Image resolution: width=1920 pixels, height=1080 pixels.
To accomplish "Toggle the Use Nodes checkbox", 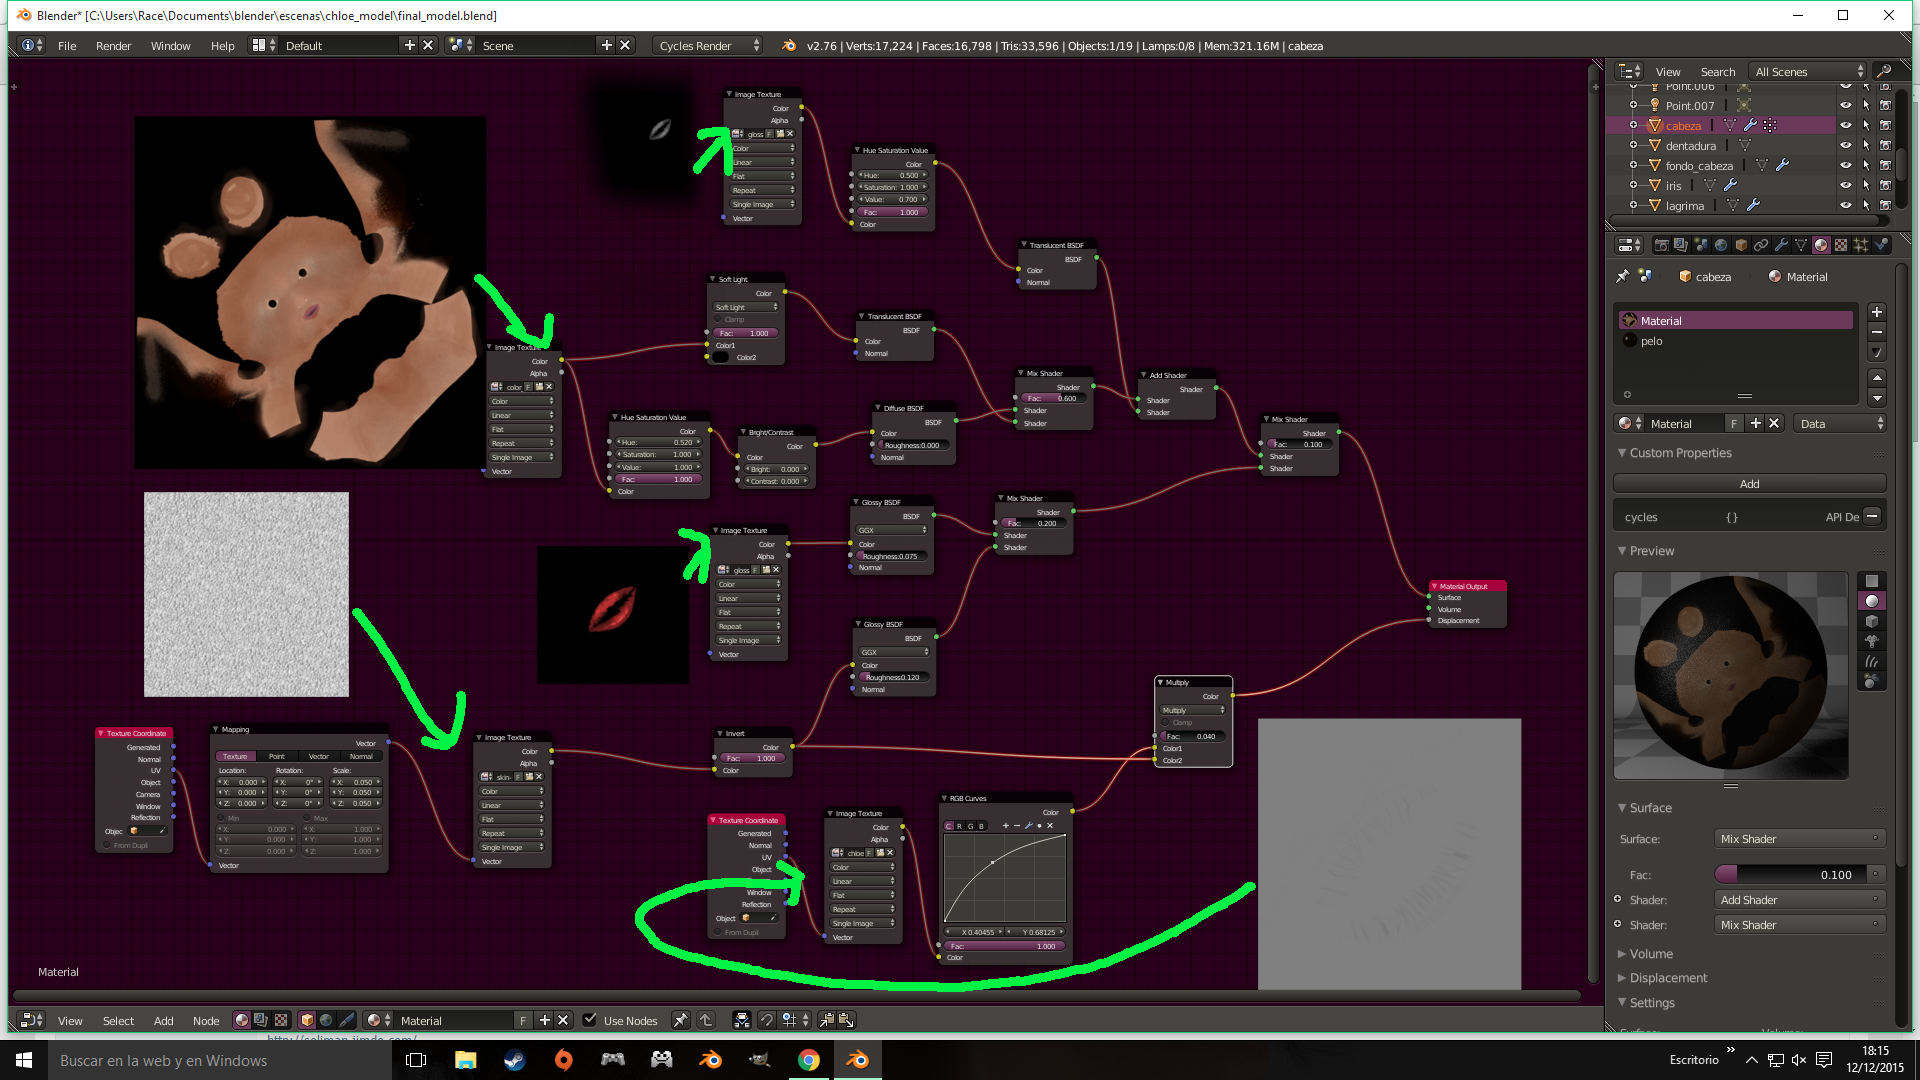I will point(590,1020).
